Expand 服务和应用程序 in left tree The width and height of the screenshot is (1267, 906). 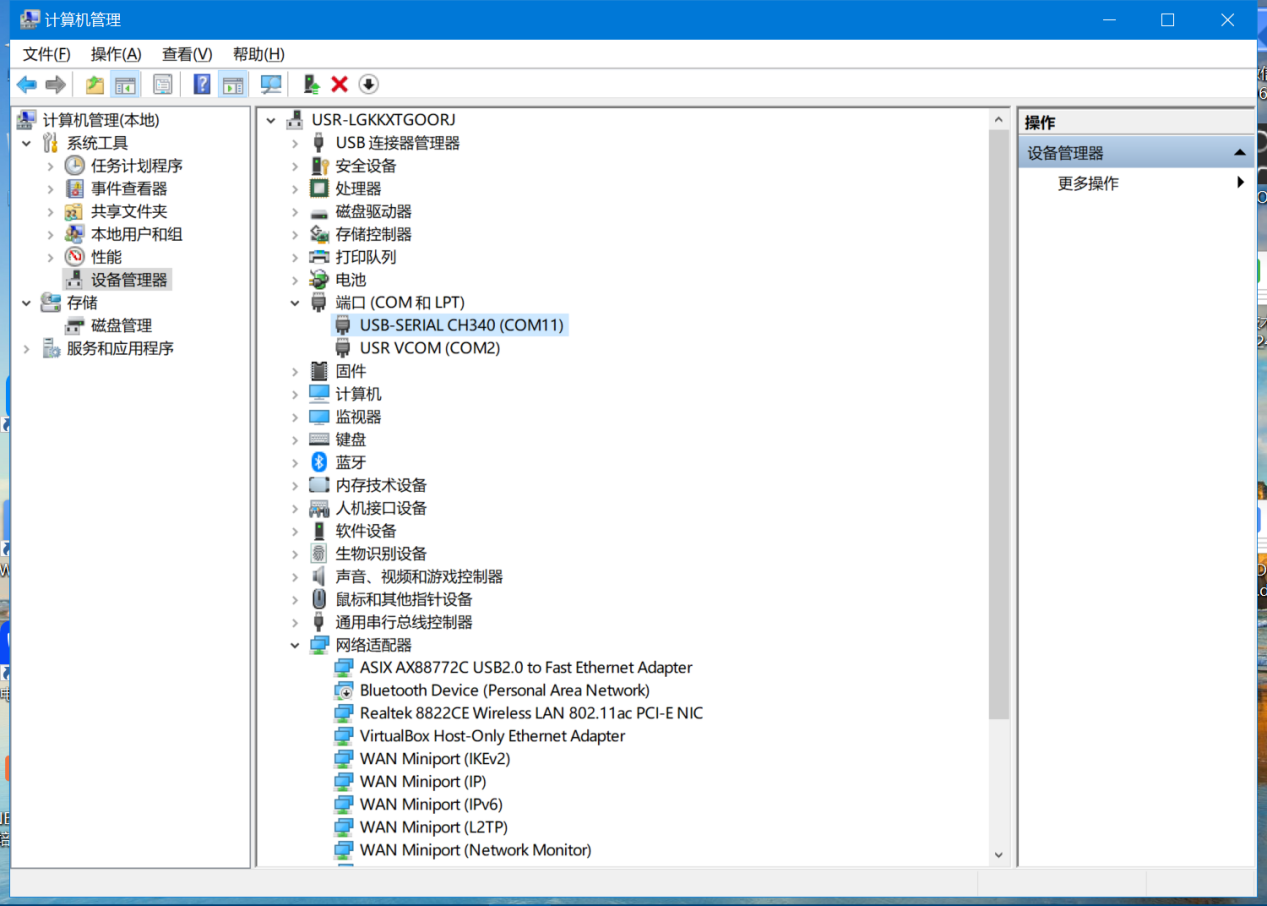coord(27,349)
